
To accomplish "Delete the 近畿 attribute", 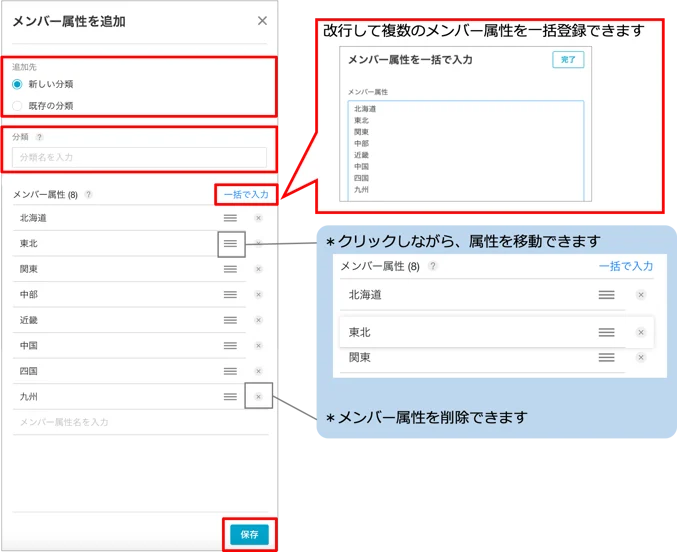I will 258,320.
